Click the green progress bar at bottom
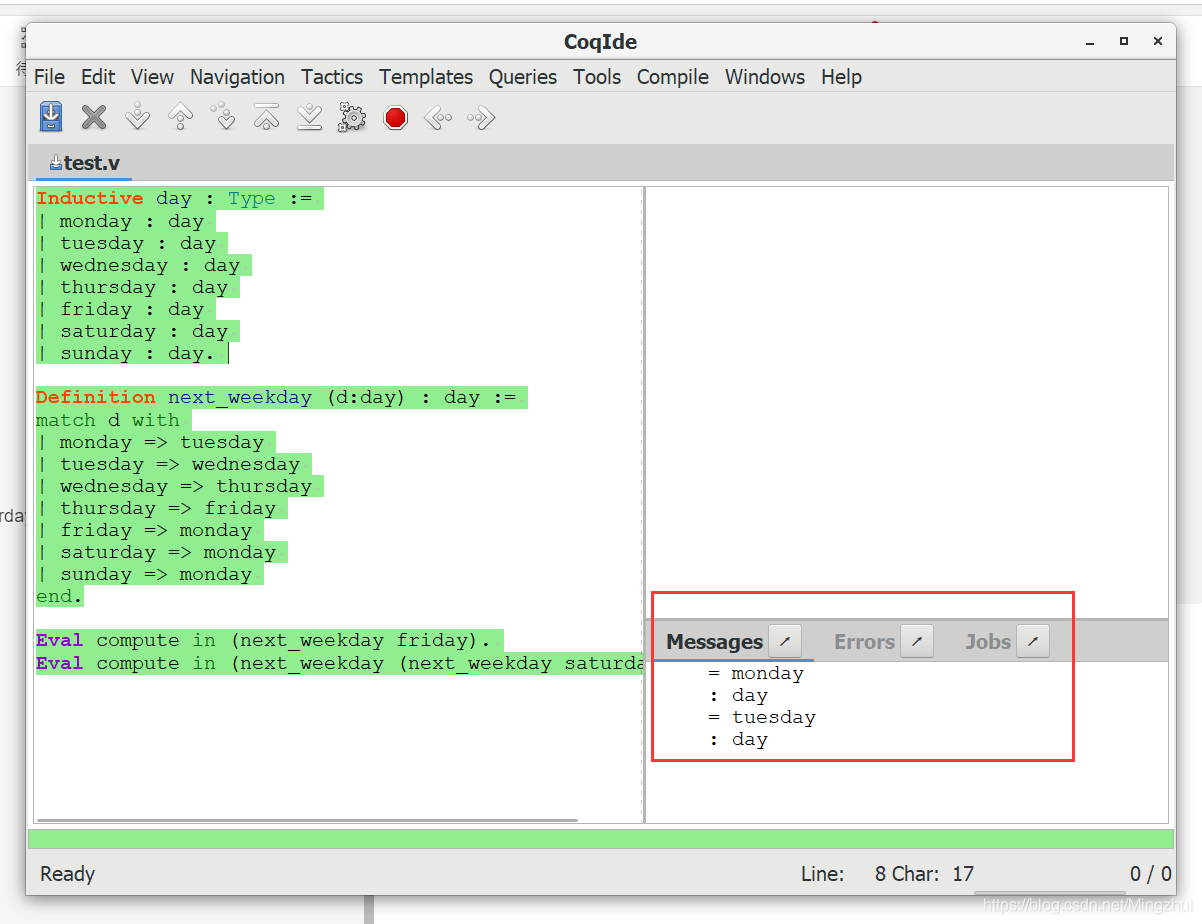1202x924 pixels. [601, 839]
